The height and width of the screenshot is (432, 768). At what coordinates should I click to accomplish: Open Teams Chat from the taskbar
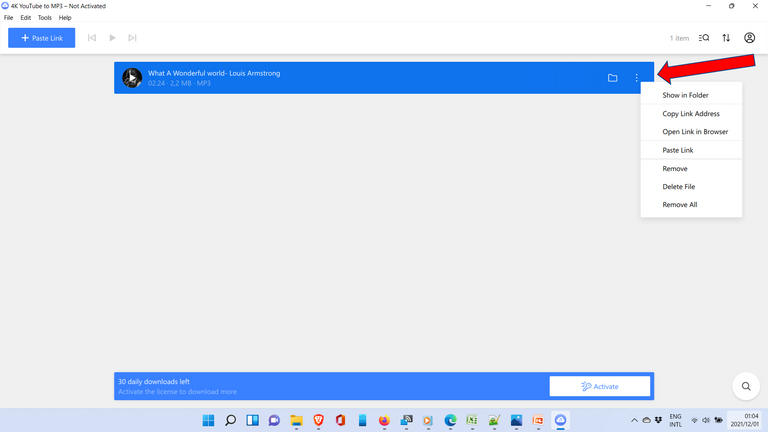click(x=274, y=420)
